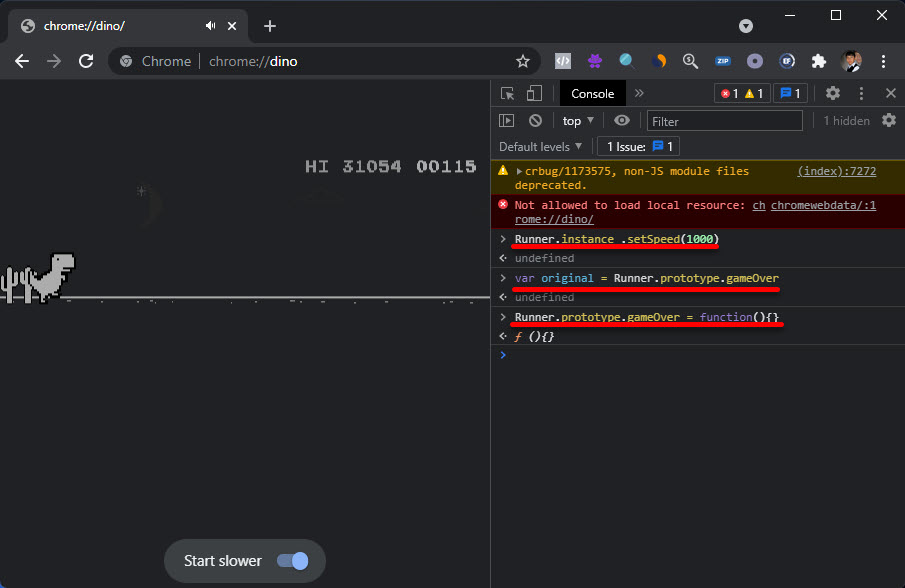Click the console input prompt line
This screenshot has height=588, width=905.
(x=698, y=355)
